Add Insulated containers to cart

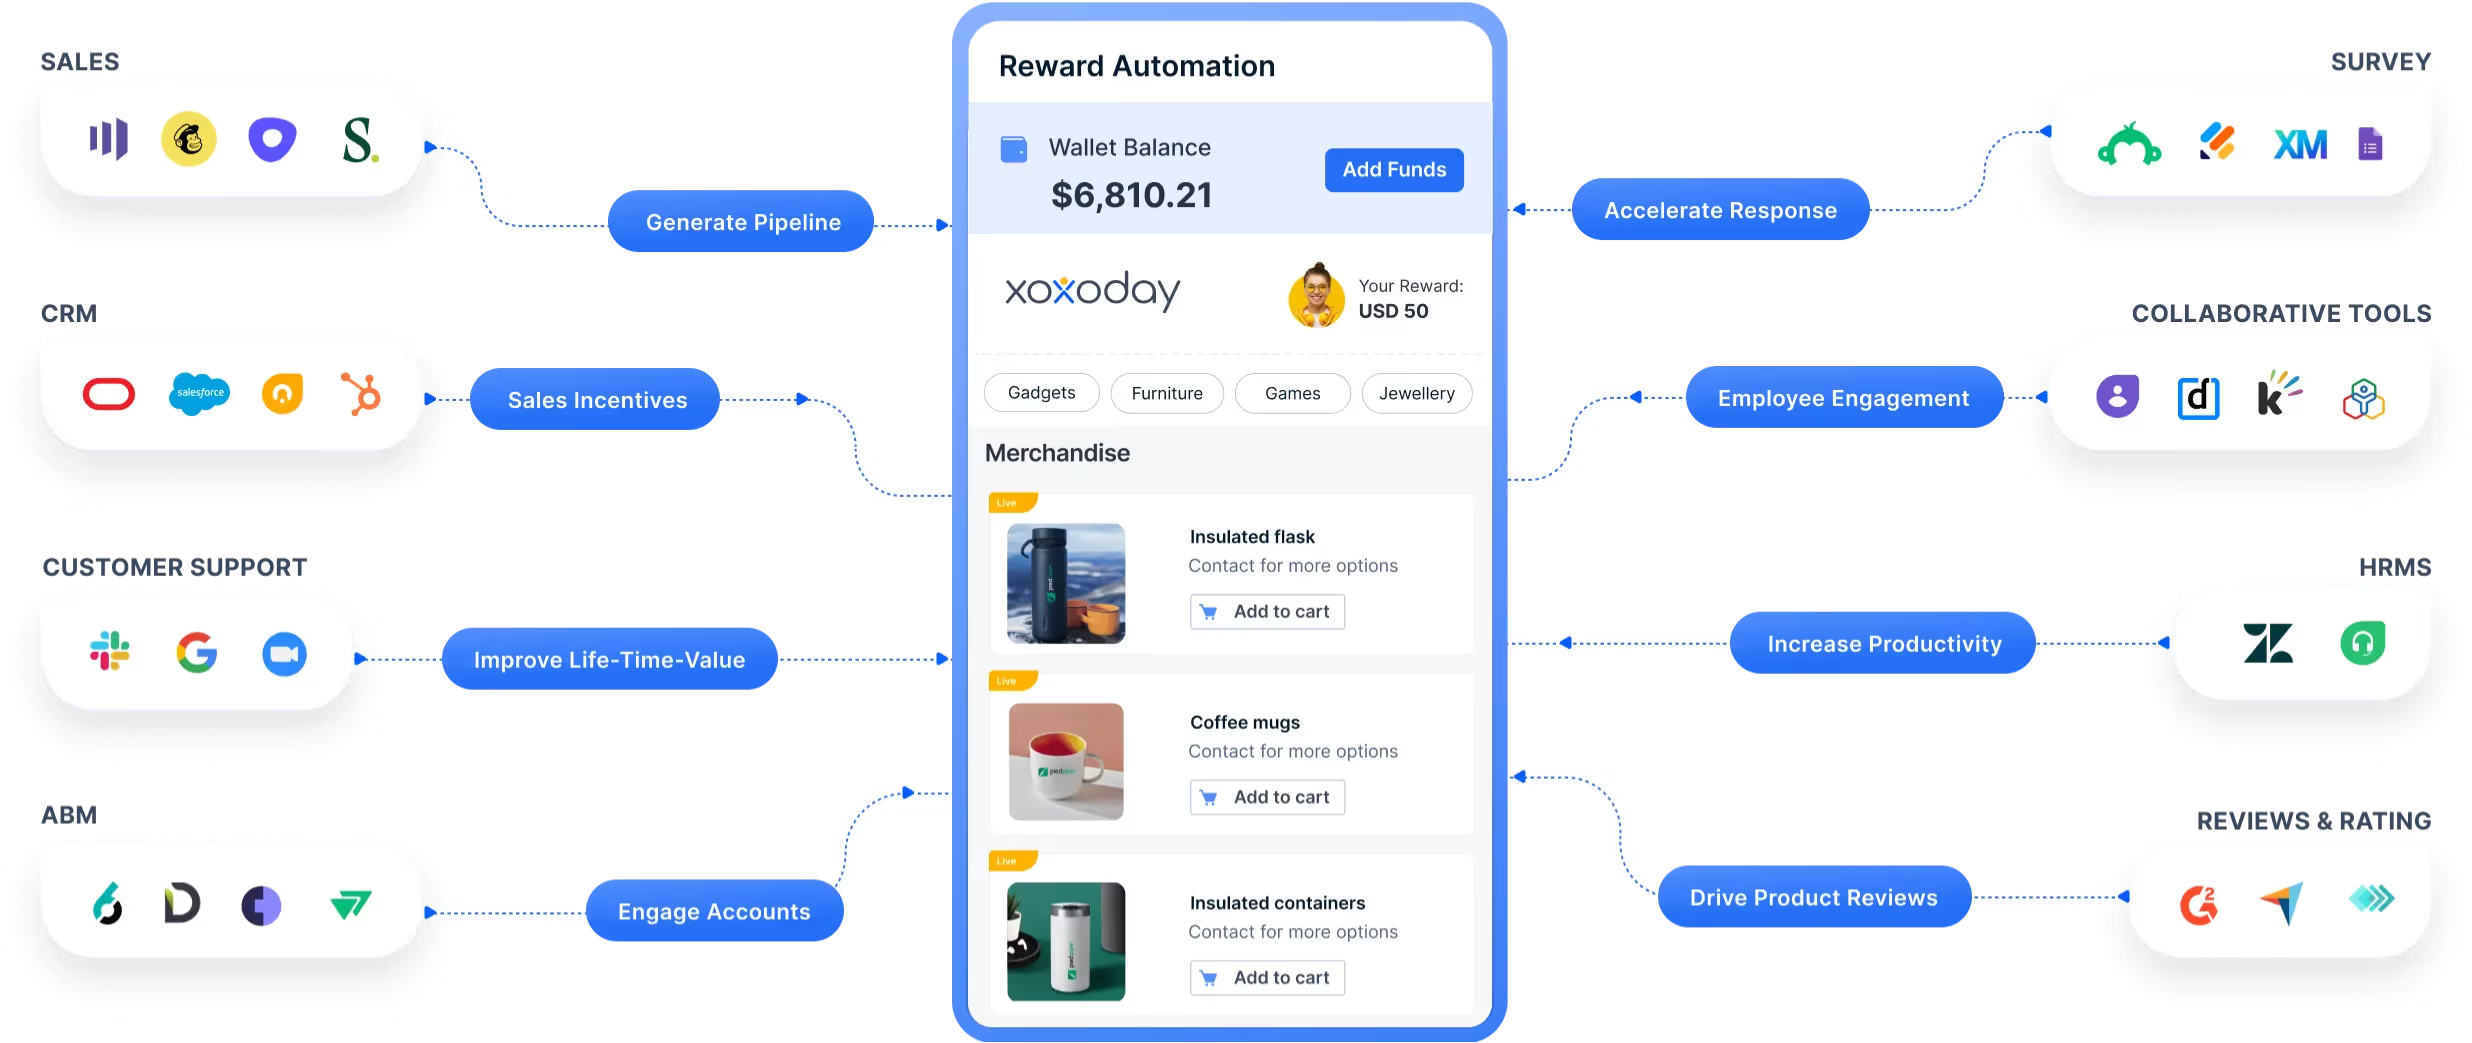coord(1267,977)
